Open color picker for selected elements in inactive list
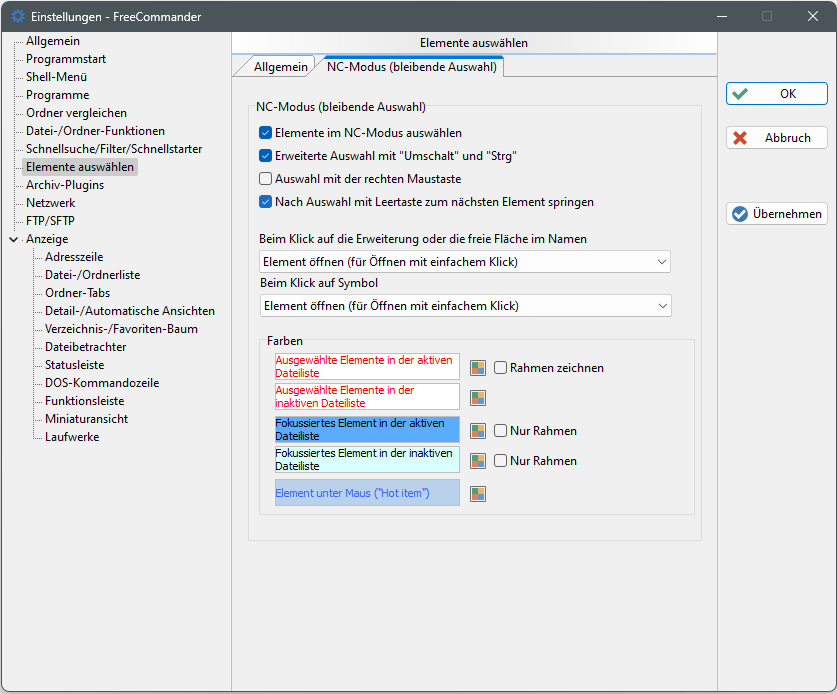Image resolution: width=837 pixels, height=694 pixels. [478, 397]
